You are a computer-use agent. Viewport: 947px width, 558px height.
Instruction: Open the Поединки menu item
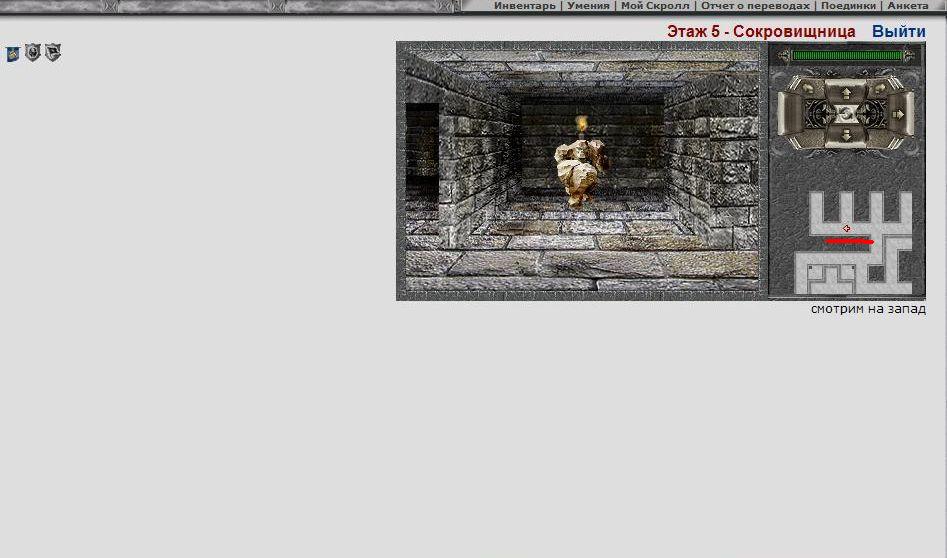point(848,5)
